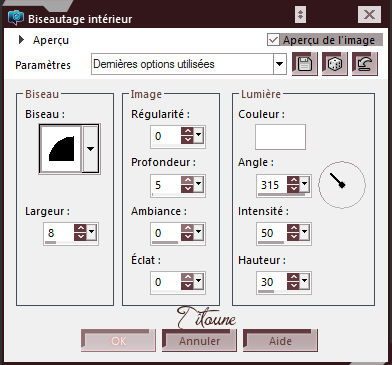
Task: Decrease the Largeur value with down arrow
Action: 80,236
